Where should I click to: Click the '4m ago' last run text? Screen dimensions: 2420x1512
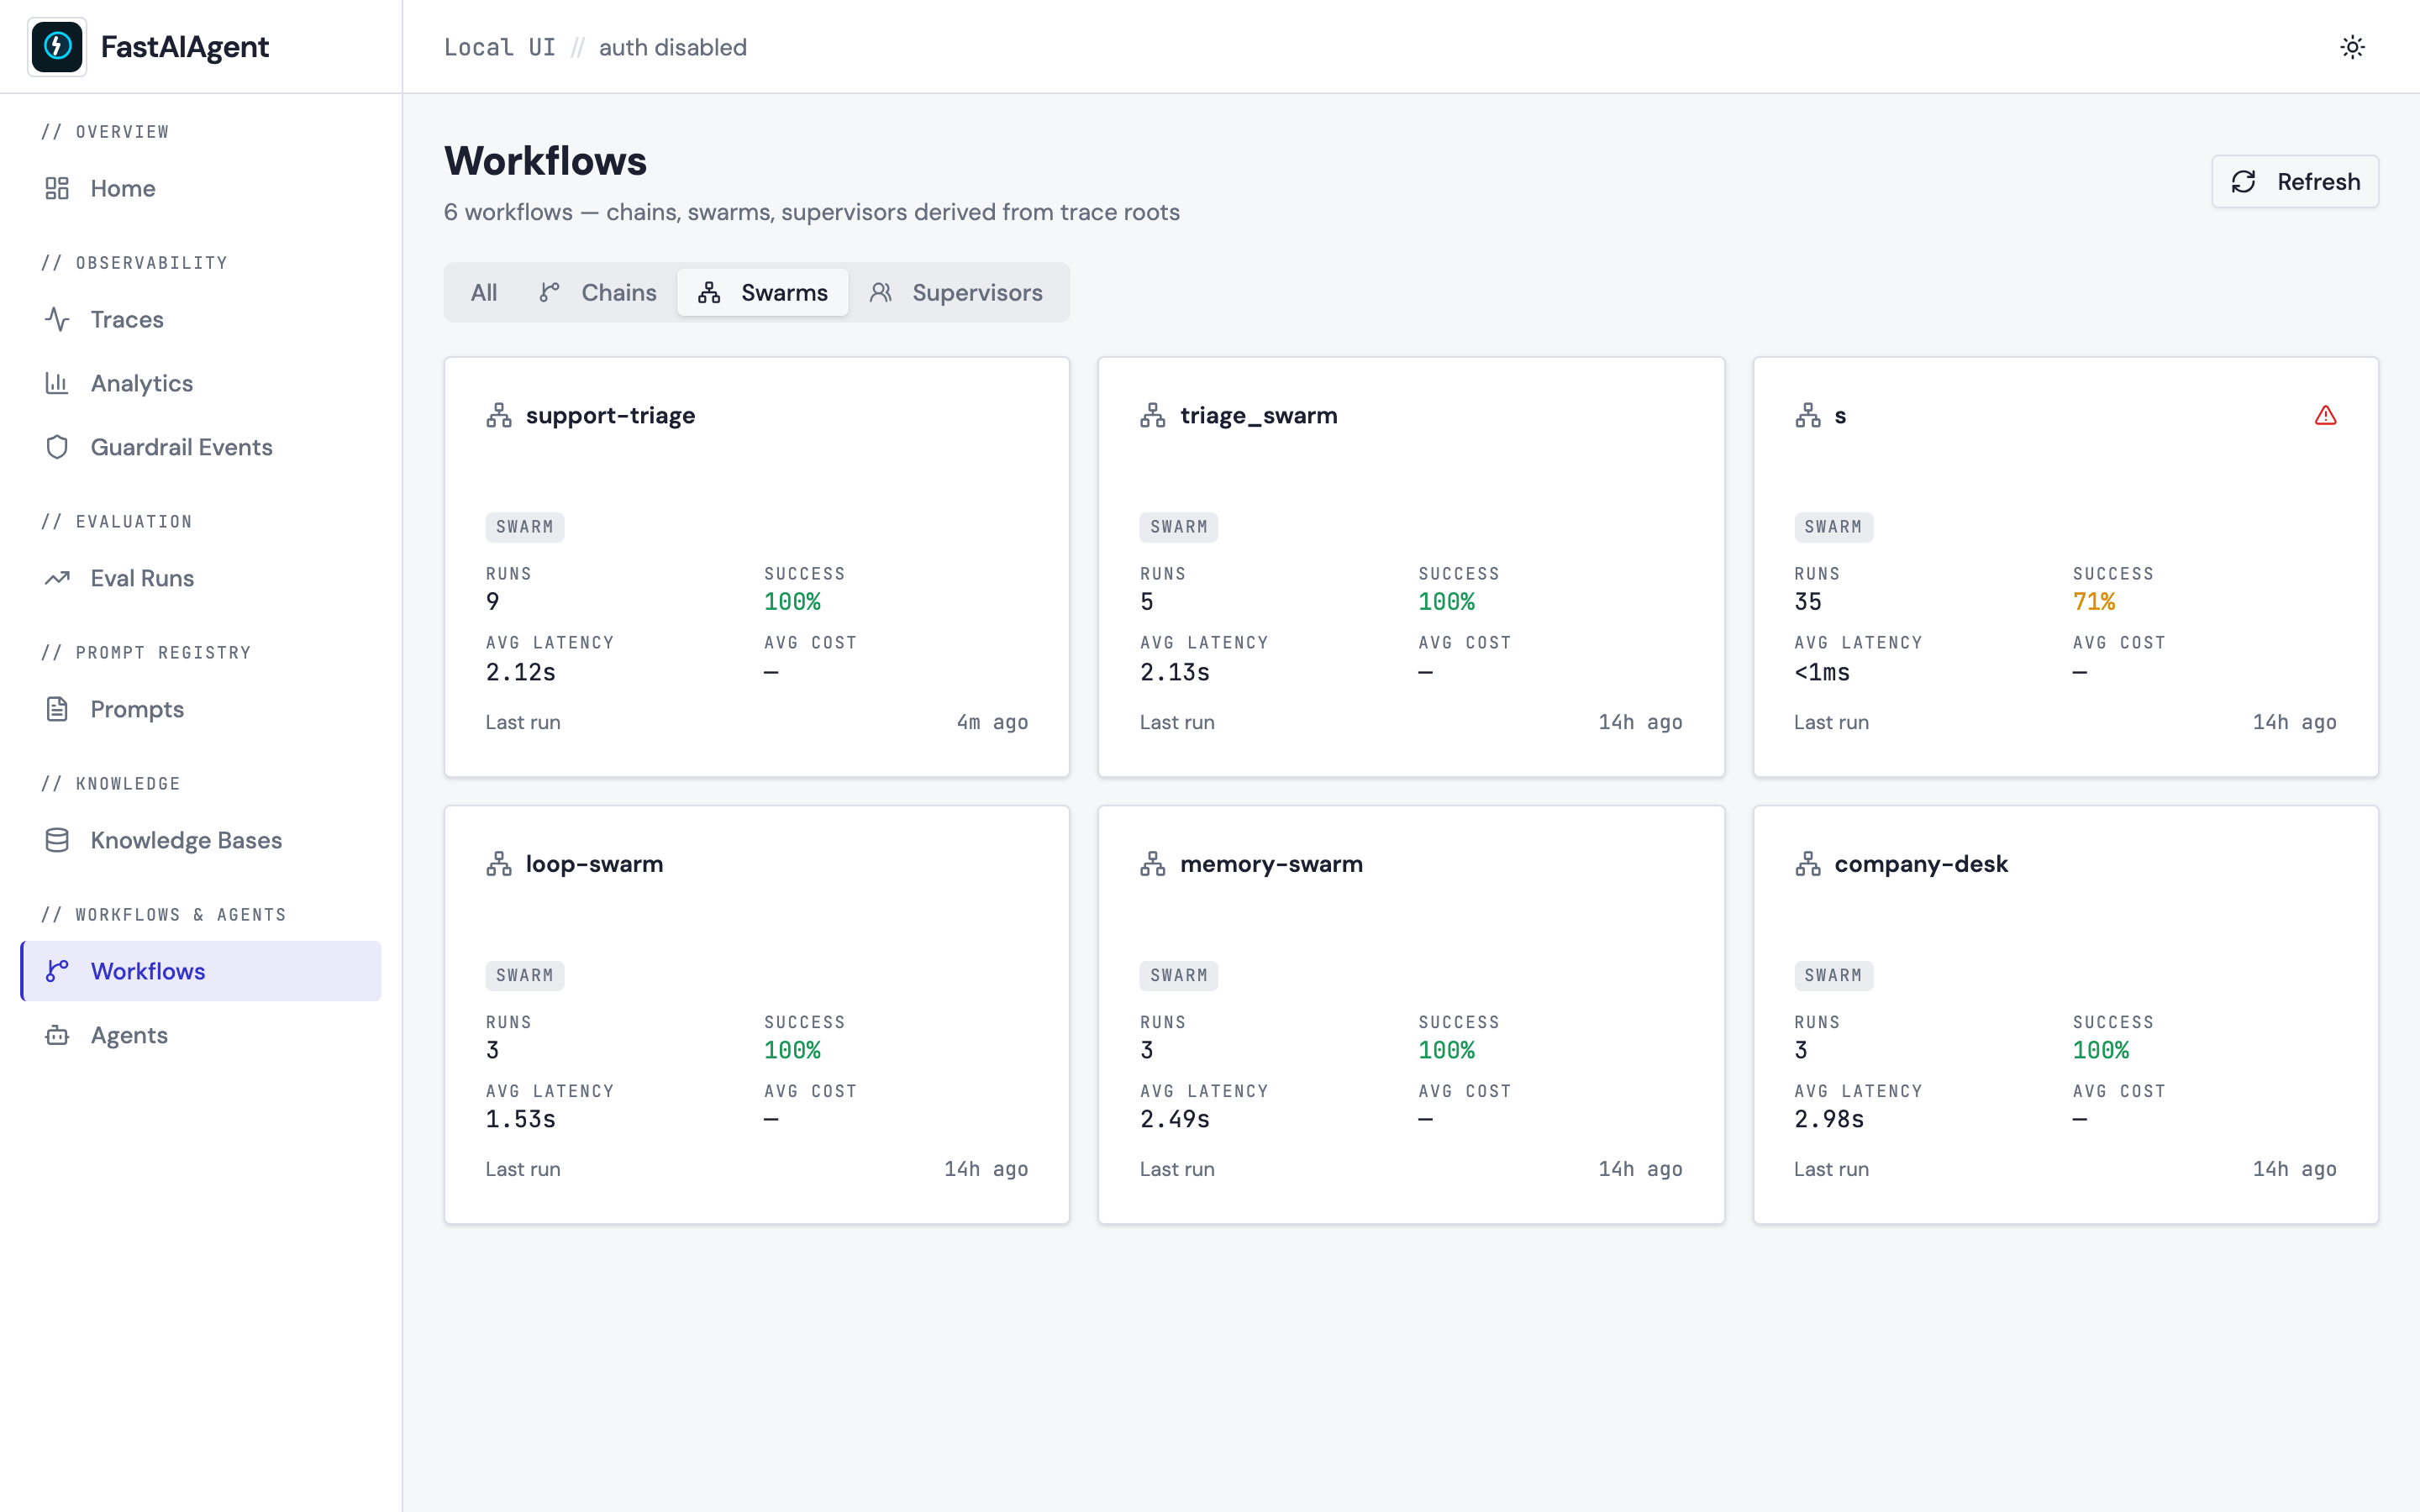click(992, 722)
